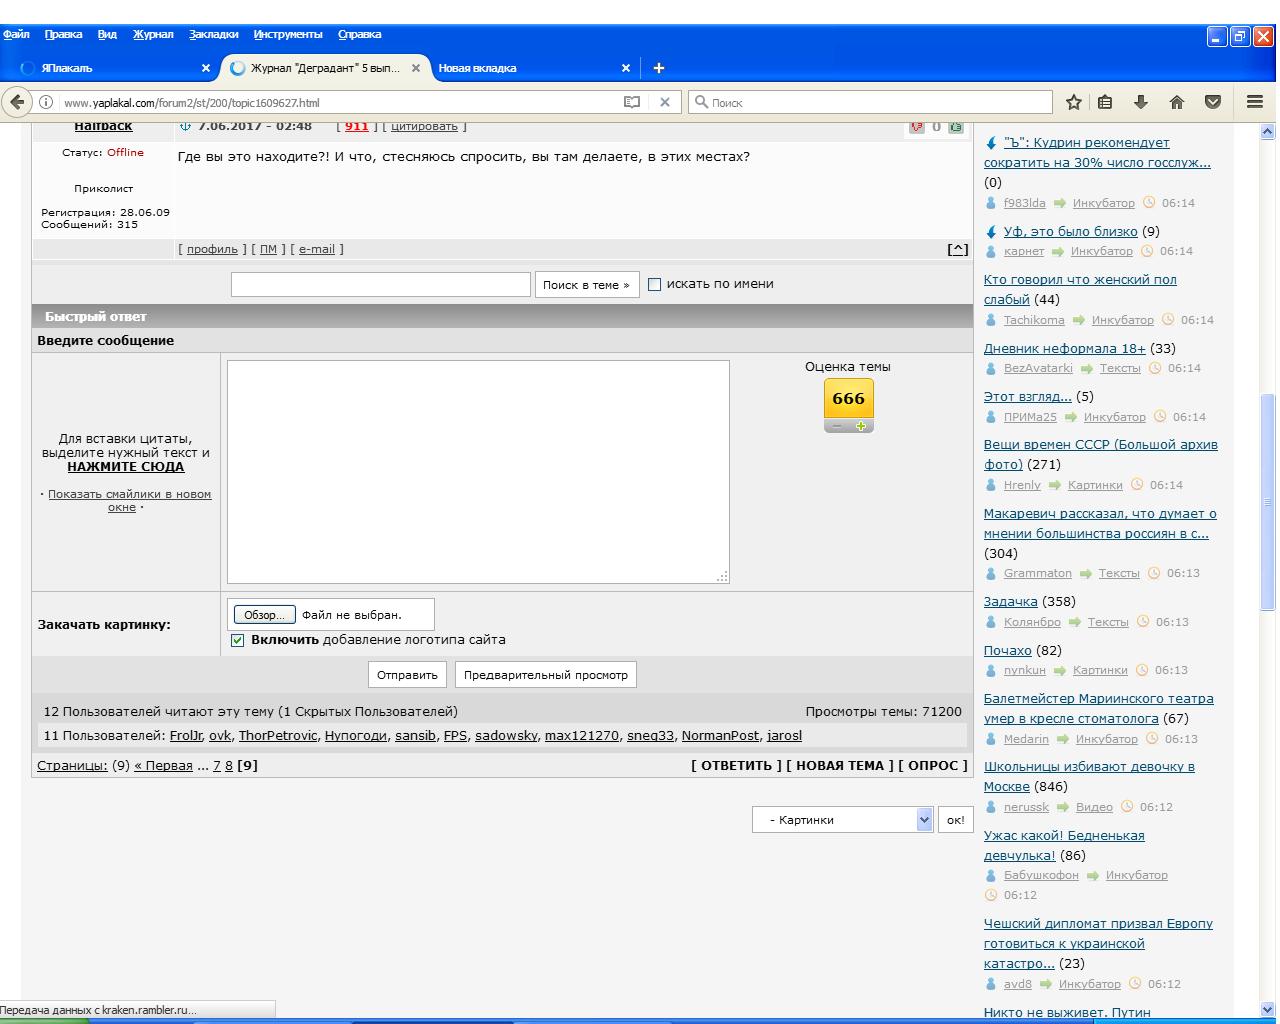Image resolution: width=1280 pixels, height=1024 pixels.
Task: Click the Отправить button
Action: click(x=407, y=675)
